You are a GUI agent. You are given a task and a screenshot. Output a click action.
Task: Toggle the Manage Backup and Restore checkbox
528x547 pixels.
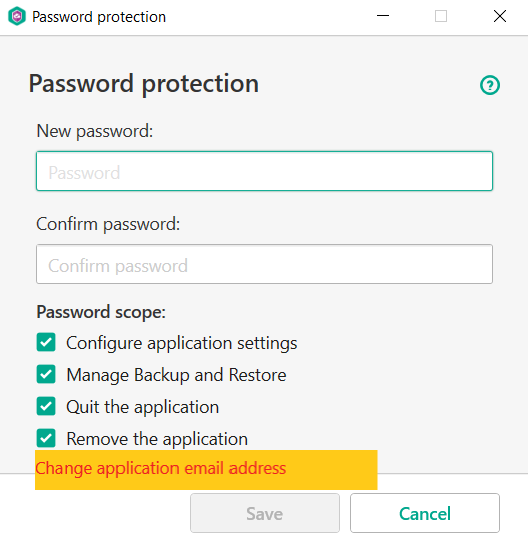46,374
